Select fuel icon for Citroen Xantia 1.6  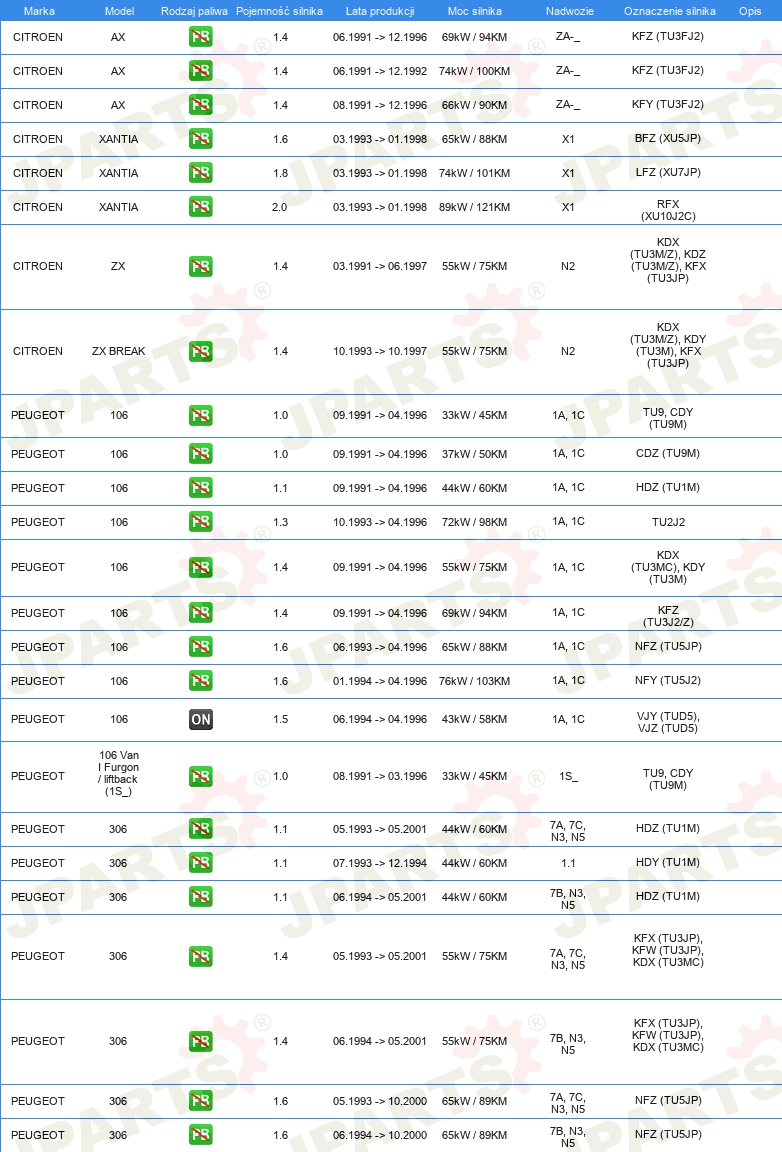(x=201, y=139)
